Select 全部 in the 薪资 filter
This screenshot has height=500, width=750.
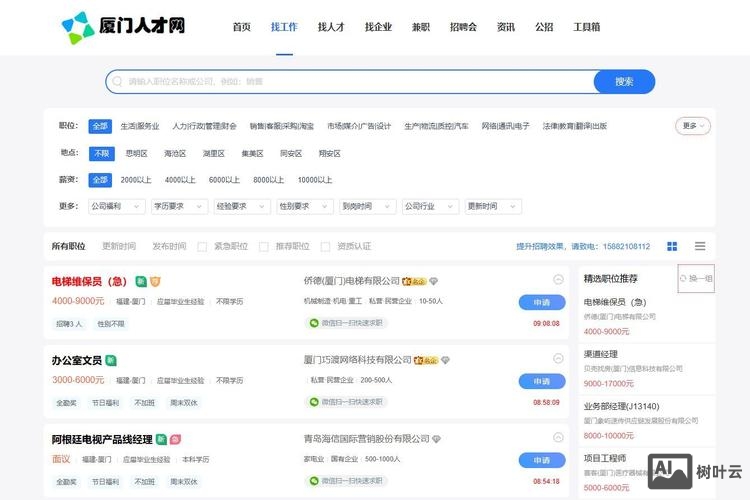pyautogui.click(x=100, y=180)
